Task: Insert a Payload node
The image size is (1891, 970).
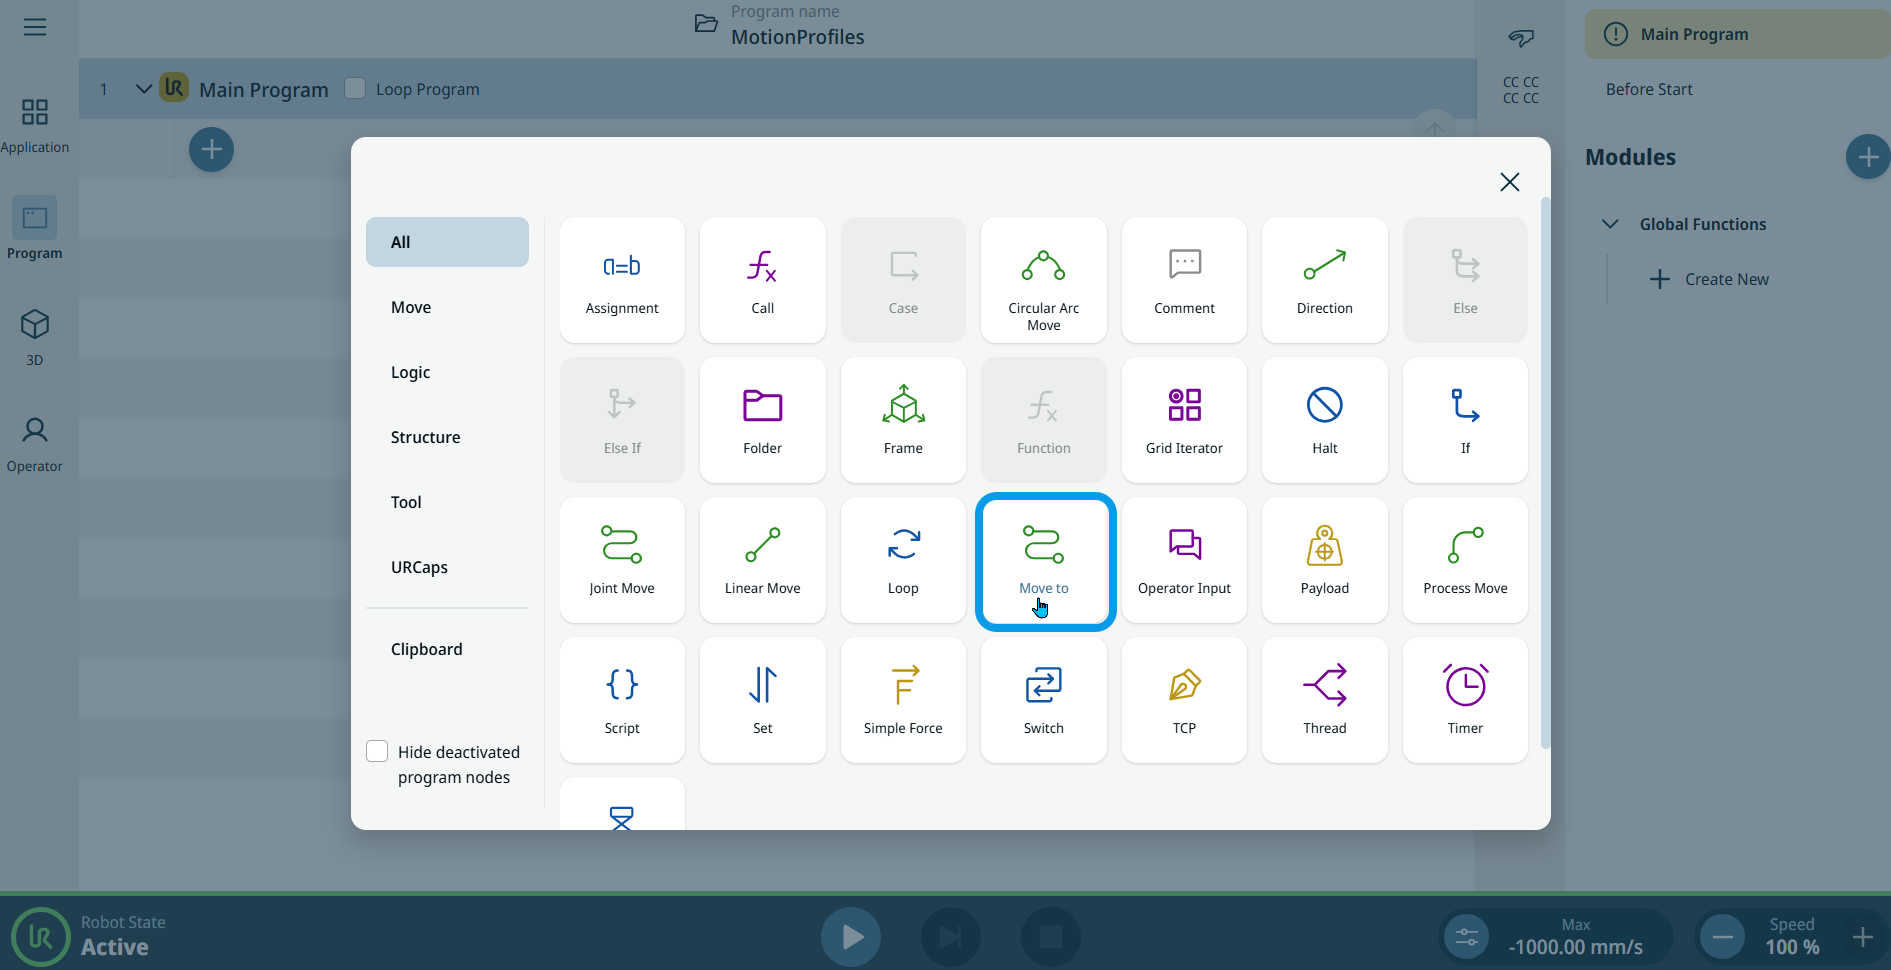Action: (1324, 560)
